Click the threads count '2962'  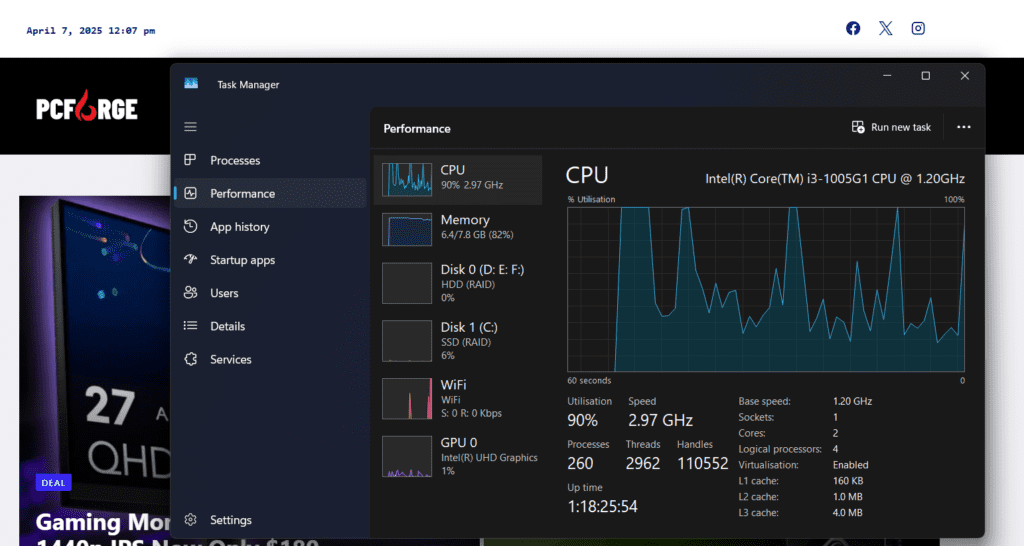[643, 463]
